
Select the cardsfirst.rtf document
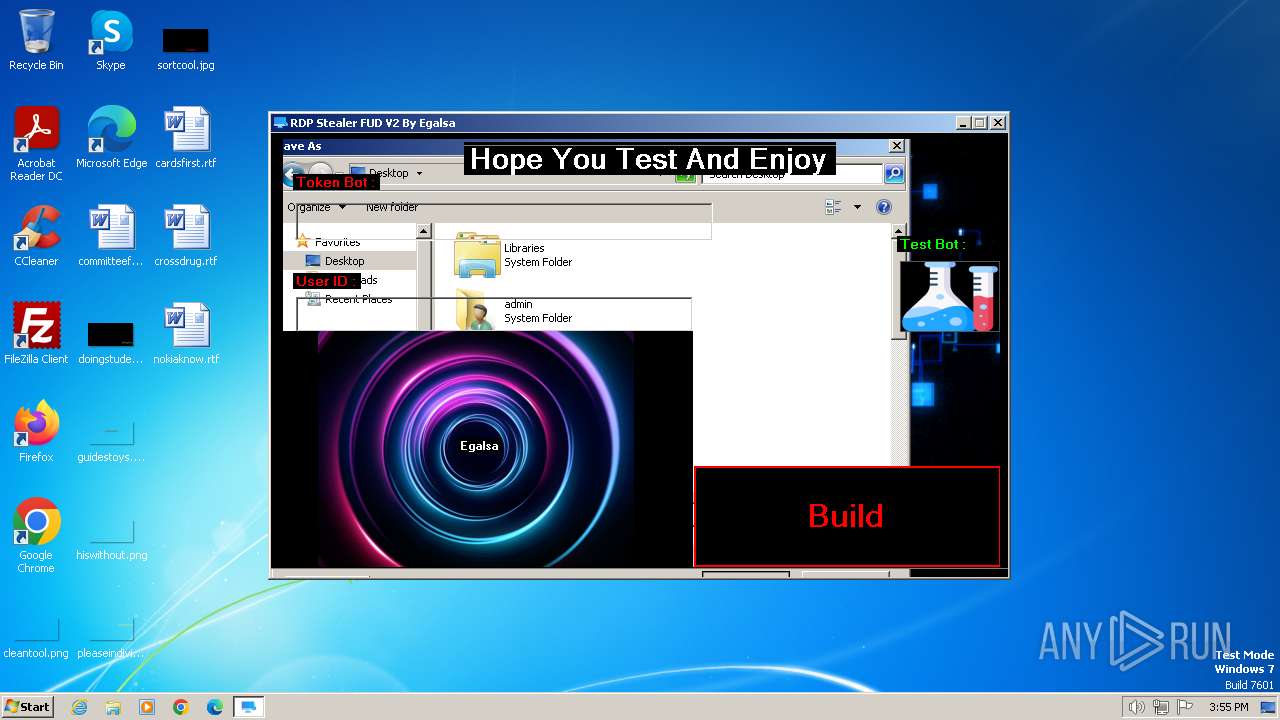point(186,138)
